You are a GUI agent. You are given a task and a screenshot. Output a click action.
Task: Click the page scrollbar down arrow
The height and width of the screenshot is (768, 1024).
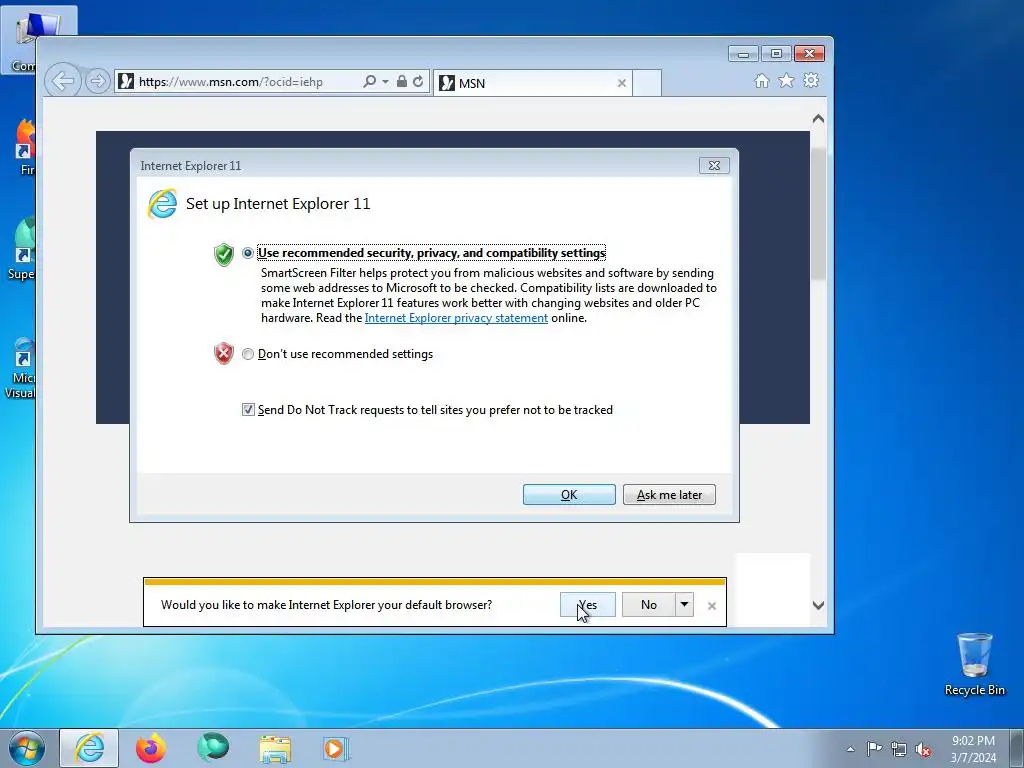818,605
